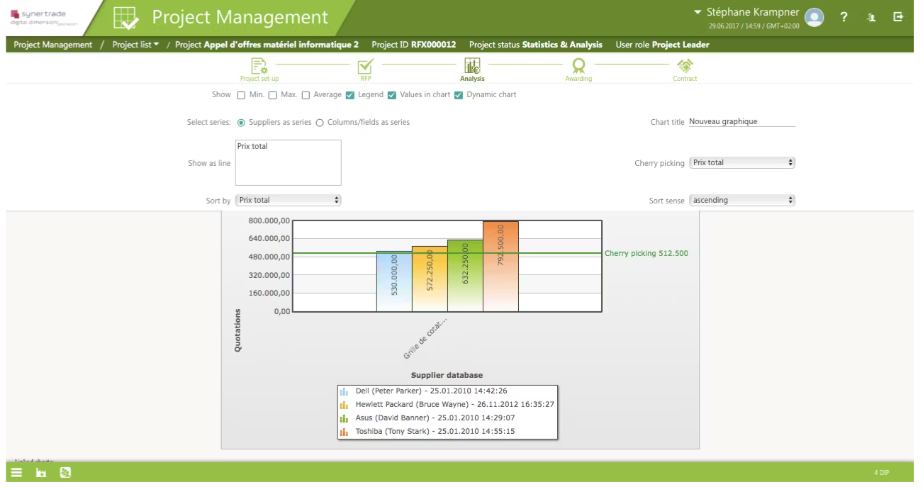
Task: Click the orange Toshiba bar in chart
Action: 500,267
